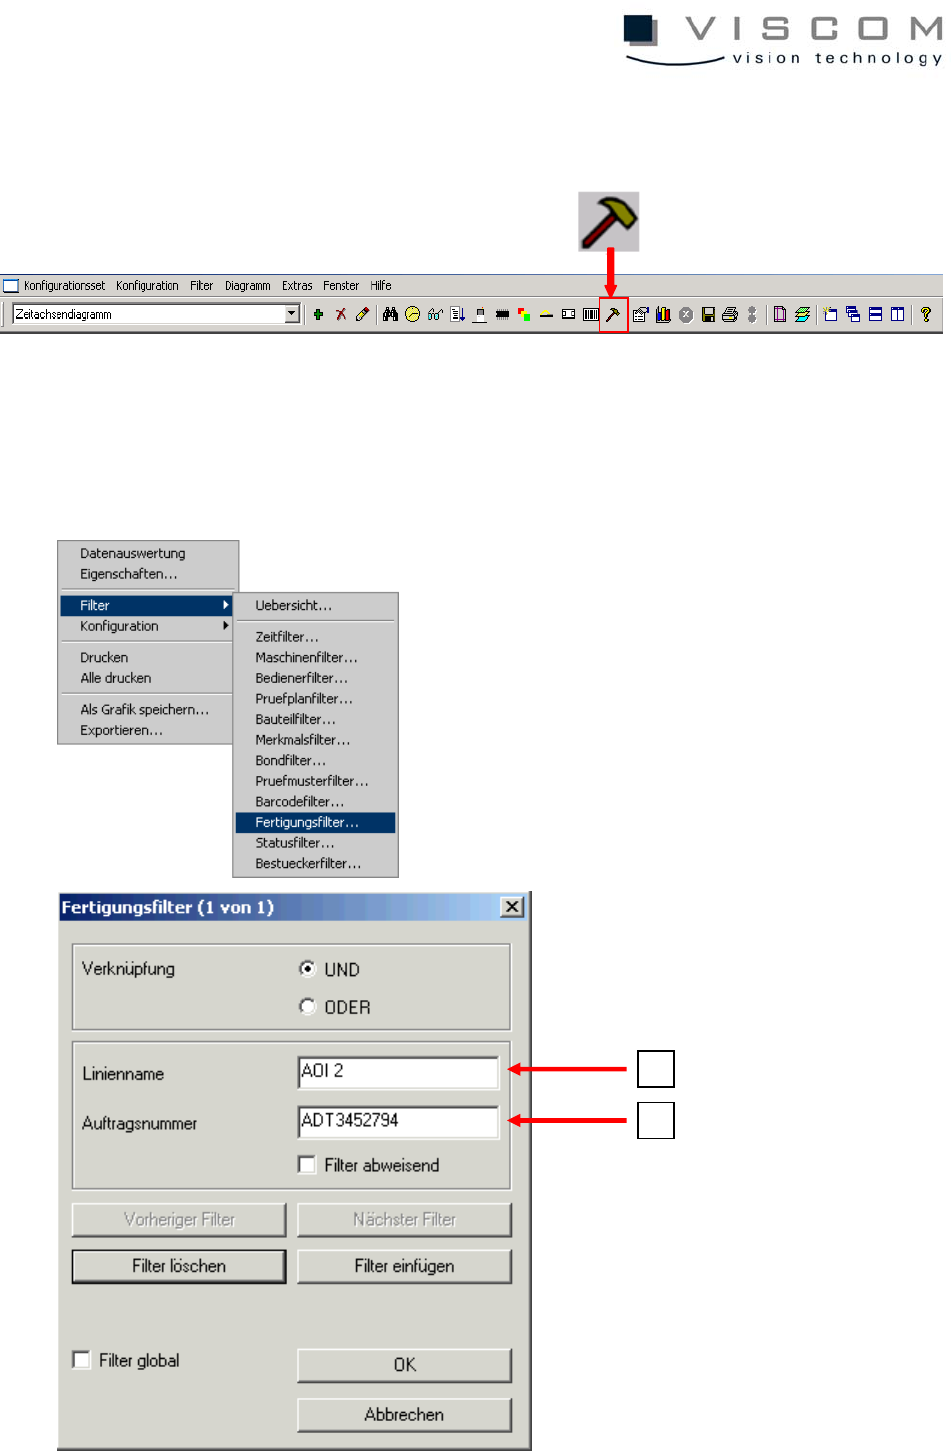This screenshot has width=951, height=1451.
Task: Open the time filter clock icon
Action: click(x=412, y=314)
